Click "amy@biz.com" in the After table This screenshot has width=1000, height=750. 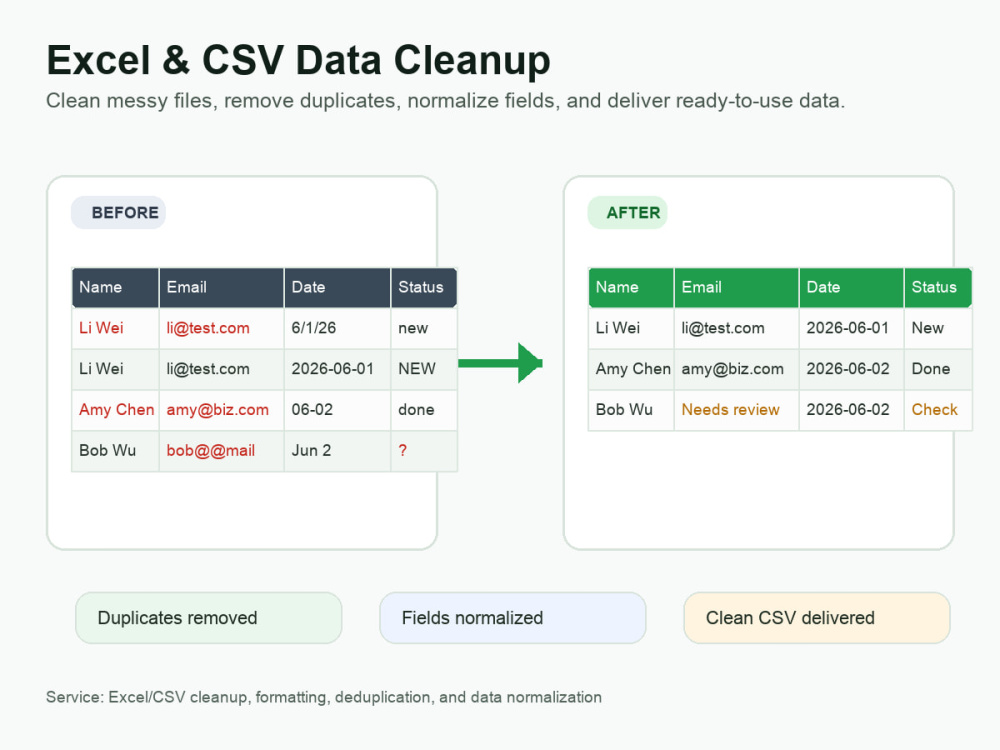pyautogui.click(x=737, y=369)
